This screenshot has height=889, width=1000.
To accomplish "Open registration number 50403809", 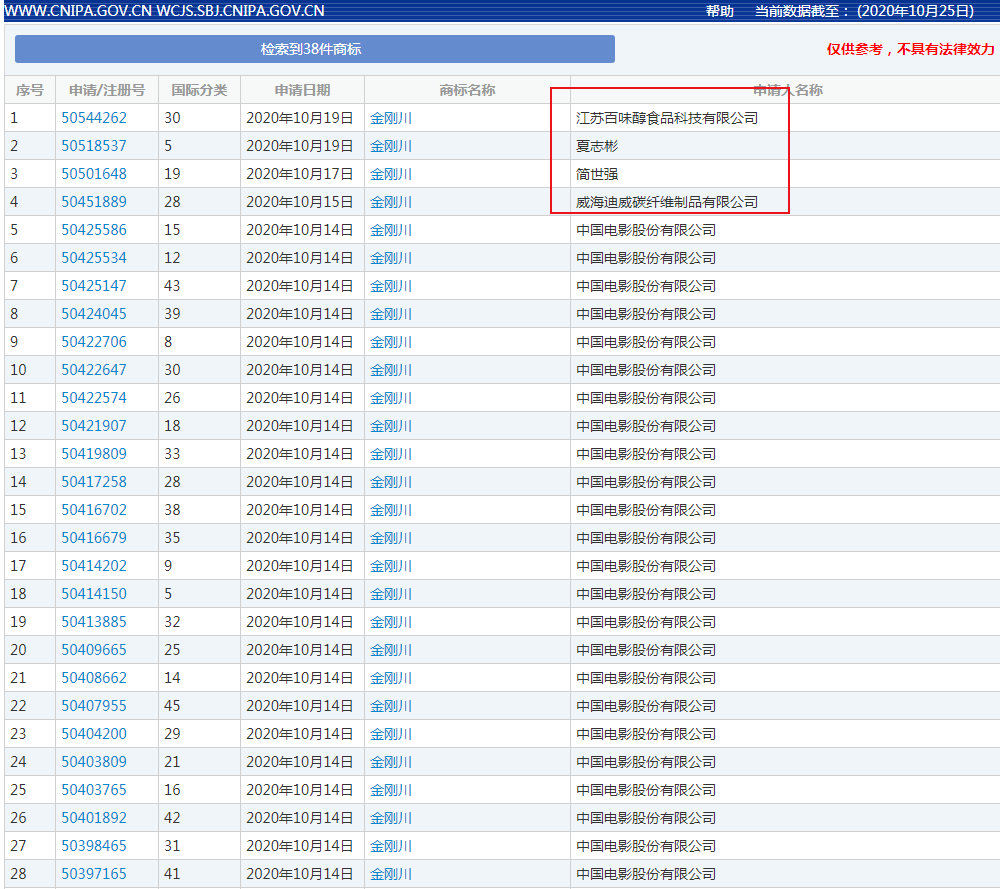I will [94, 762].
